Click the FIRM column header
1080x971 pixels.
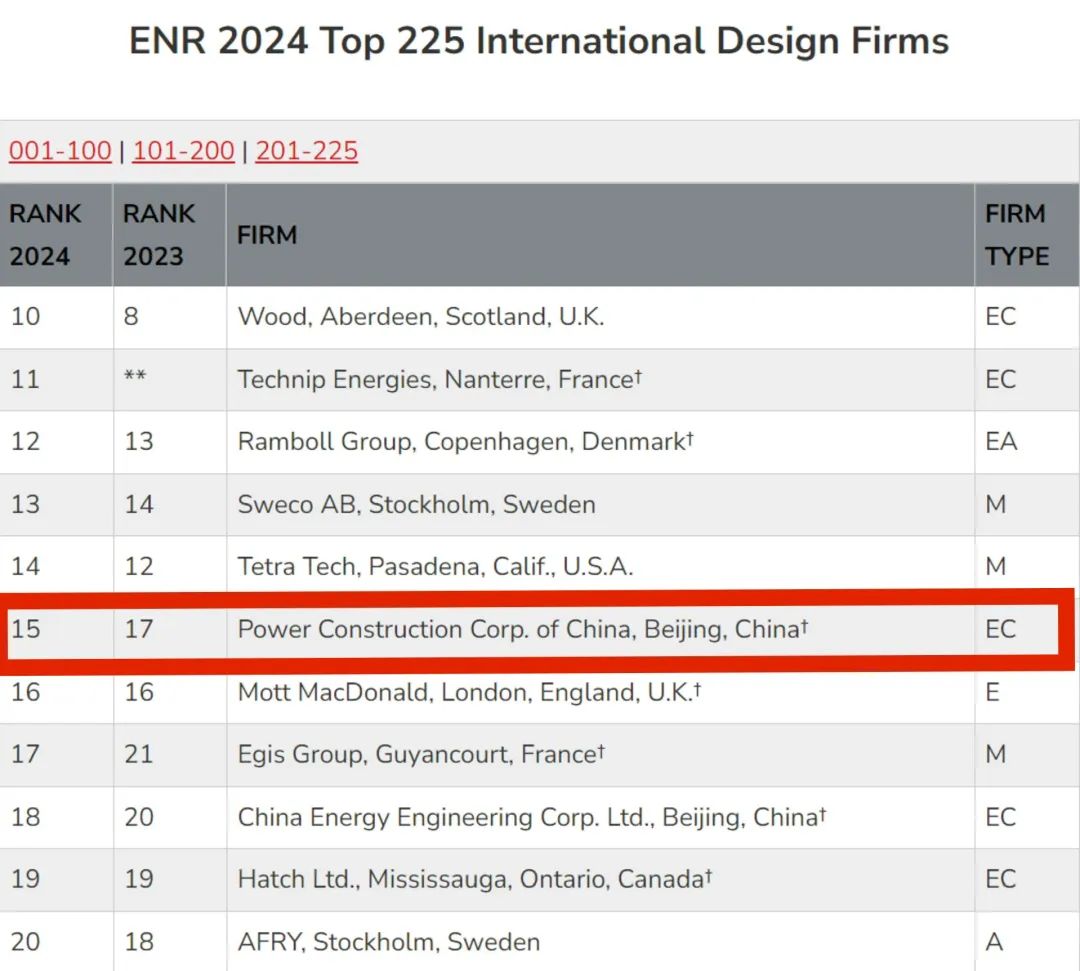(267, 235)
